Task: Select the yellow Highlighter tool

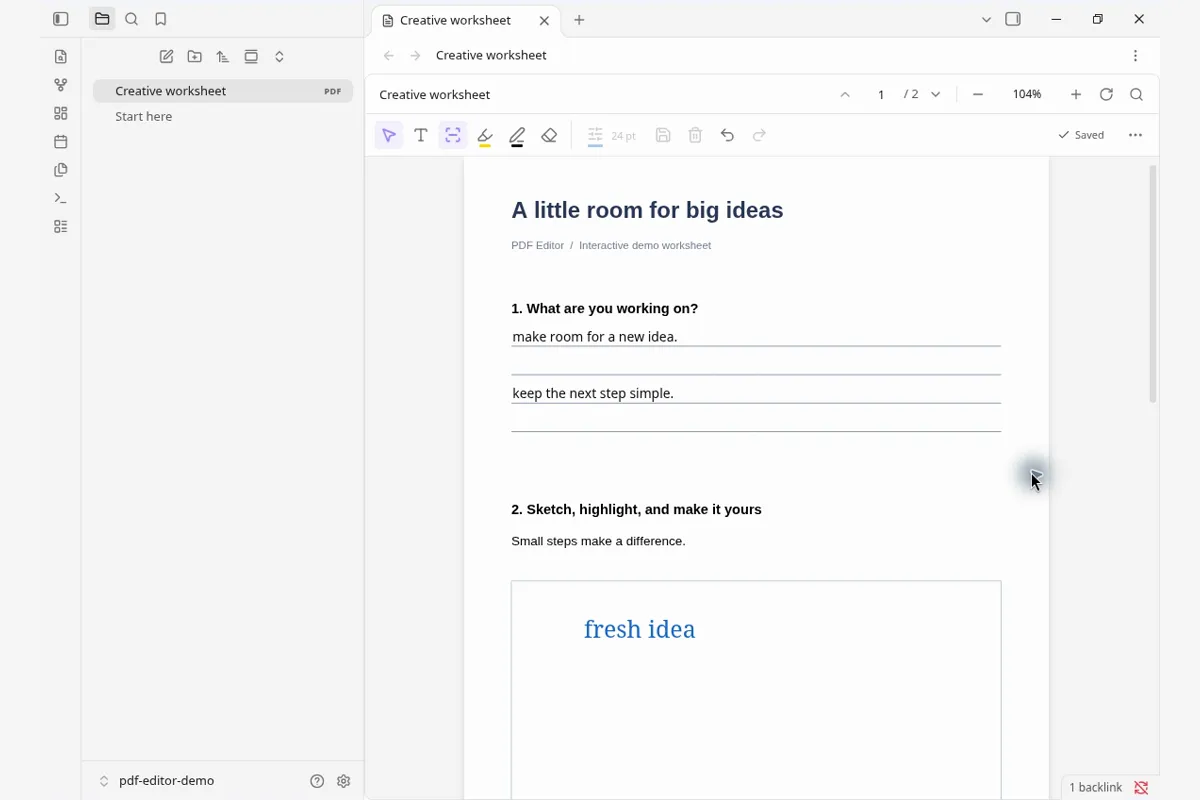Action: (485, 136)
